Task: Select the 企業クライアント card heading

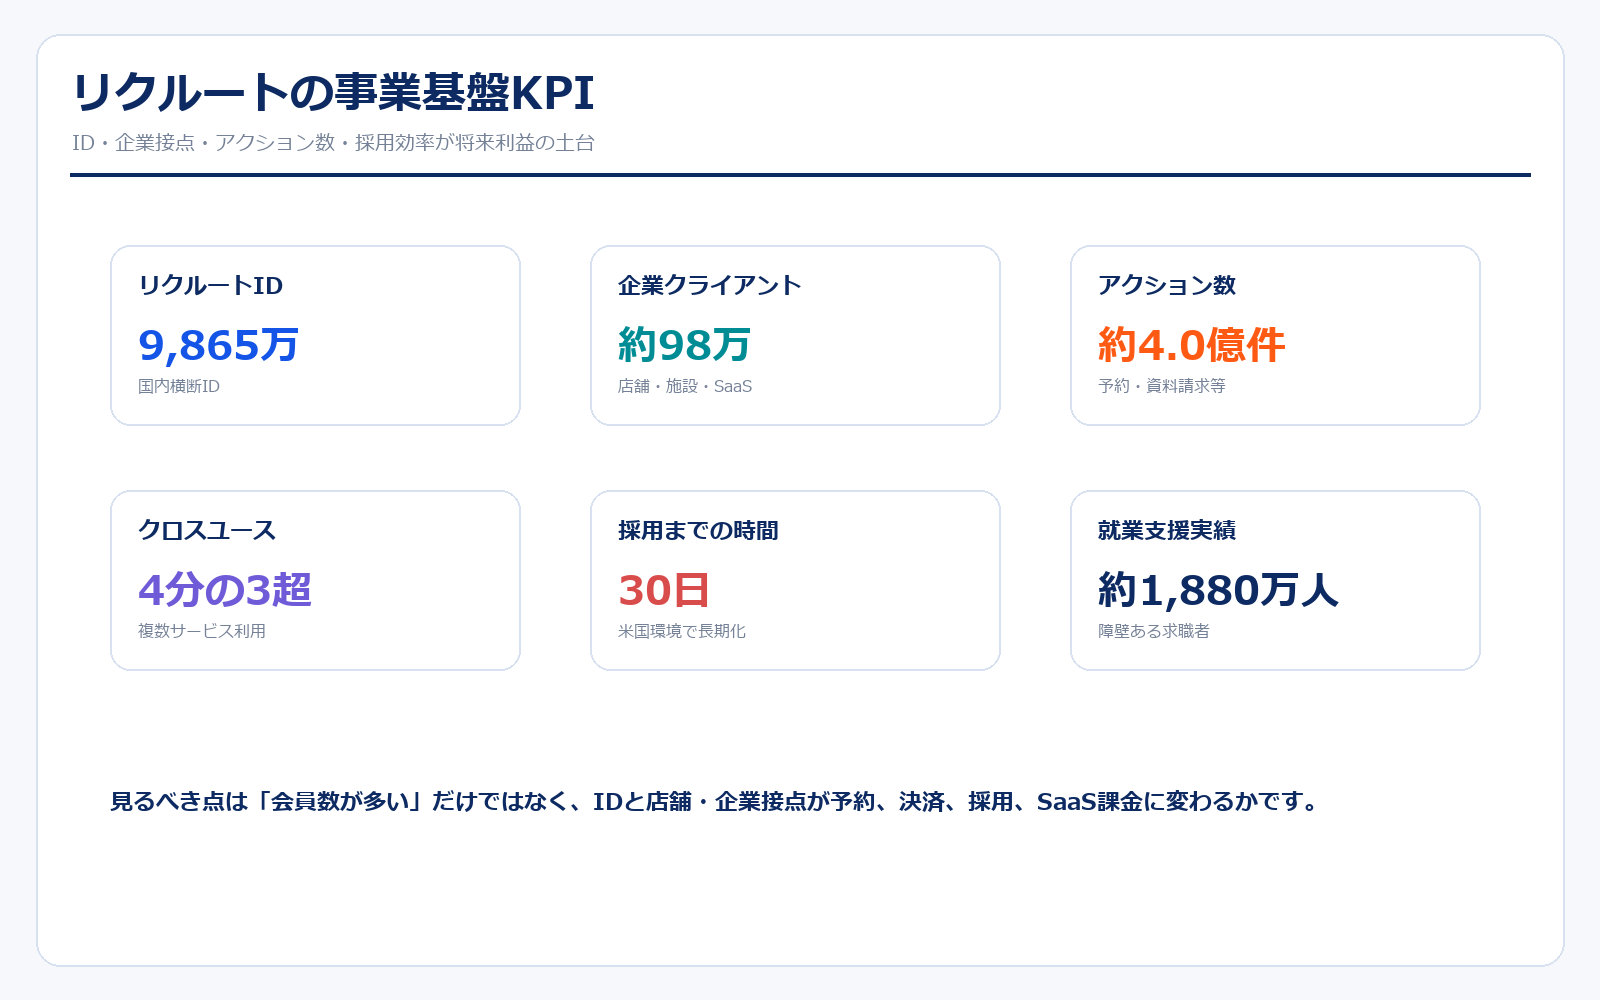Action: 710,286
